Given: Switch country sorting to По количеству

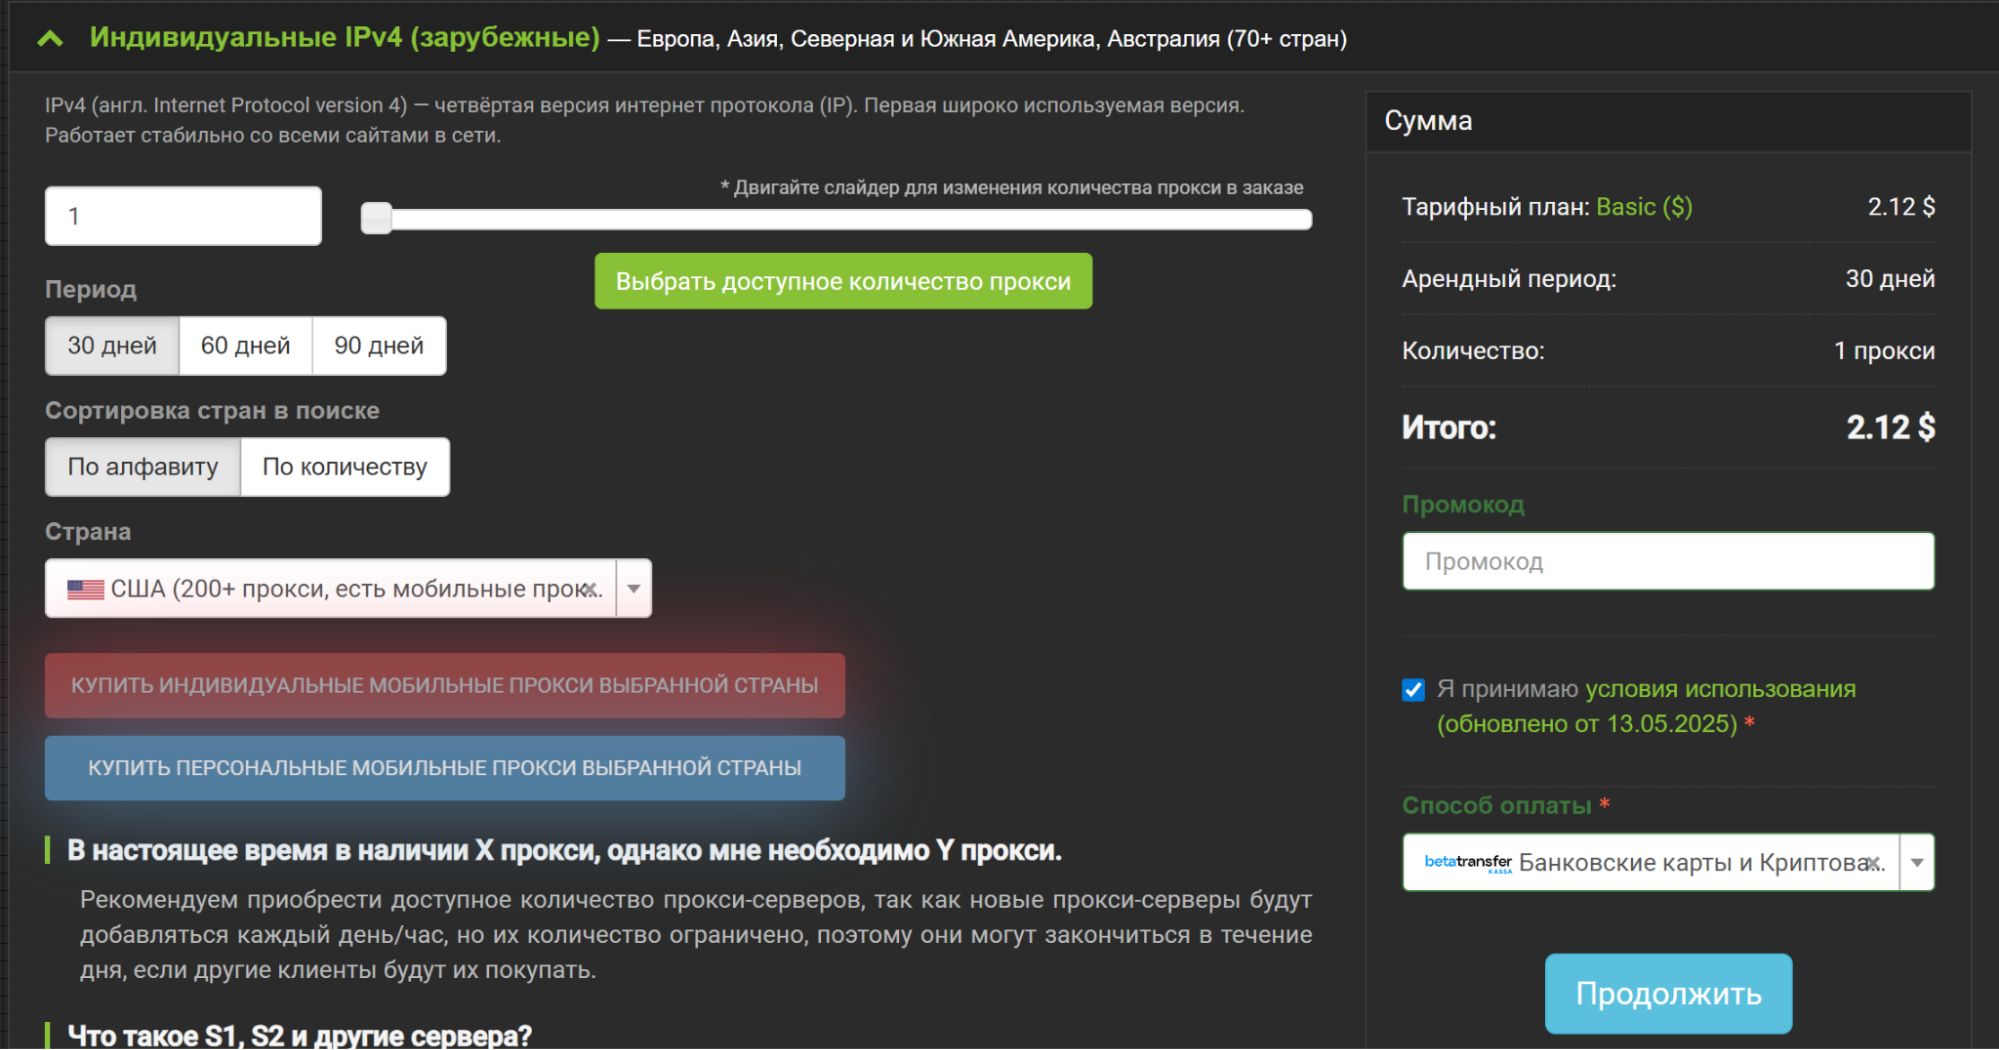Looking at the screenshot, I should pyautogui.click(x=345, y=466).
